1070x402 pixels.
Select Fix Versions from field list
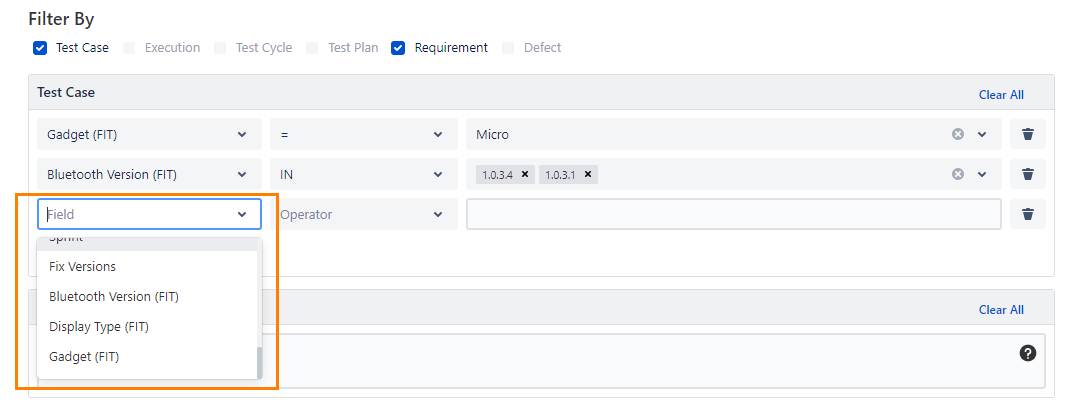(x=83, y=267)
